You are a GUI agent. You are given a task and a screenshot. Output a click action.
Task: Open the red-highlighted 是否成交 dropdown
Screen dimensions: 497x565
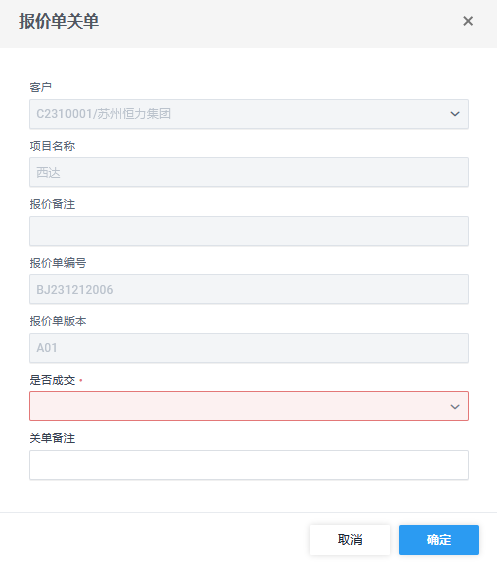click(x=249, y=406)
